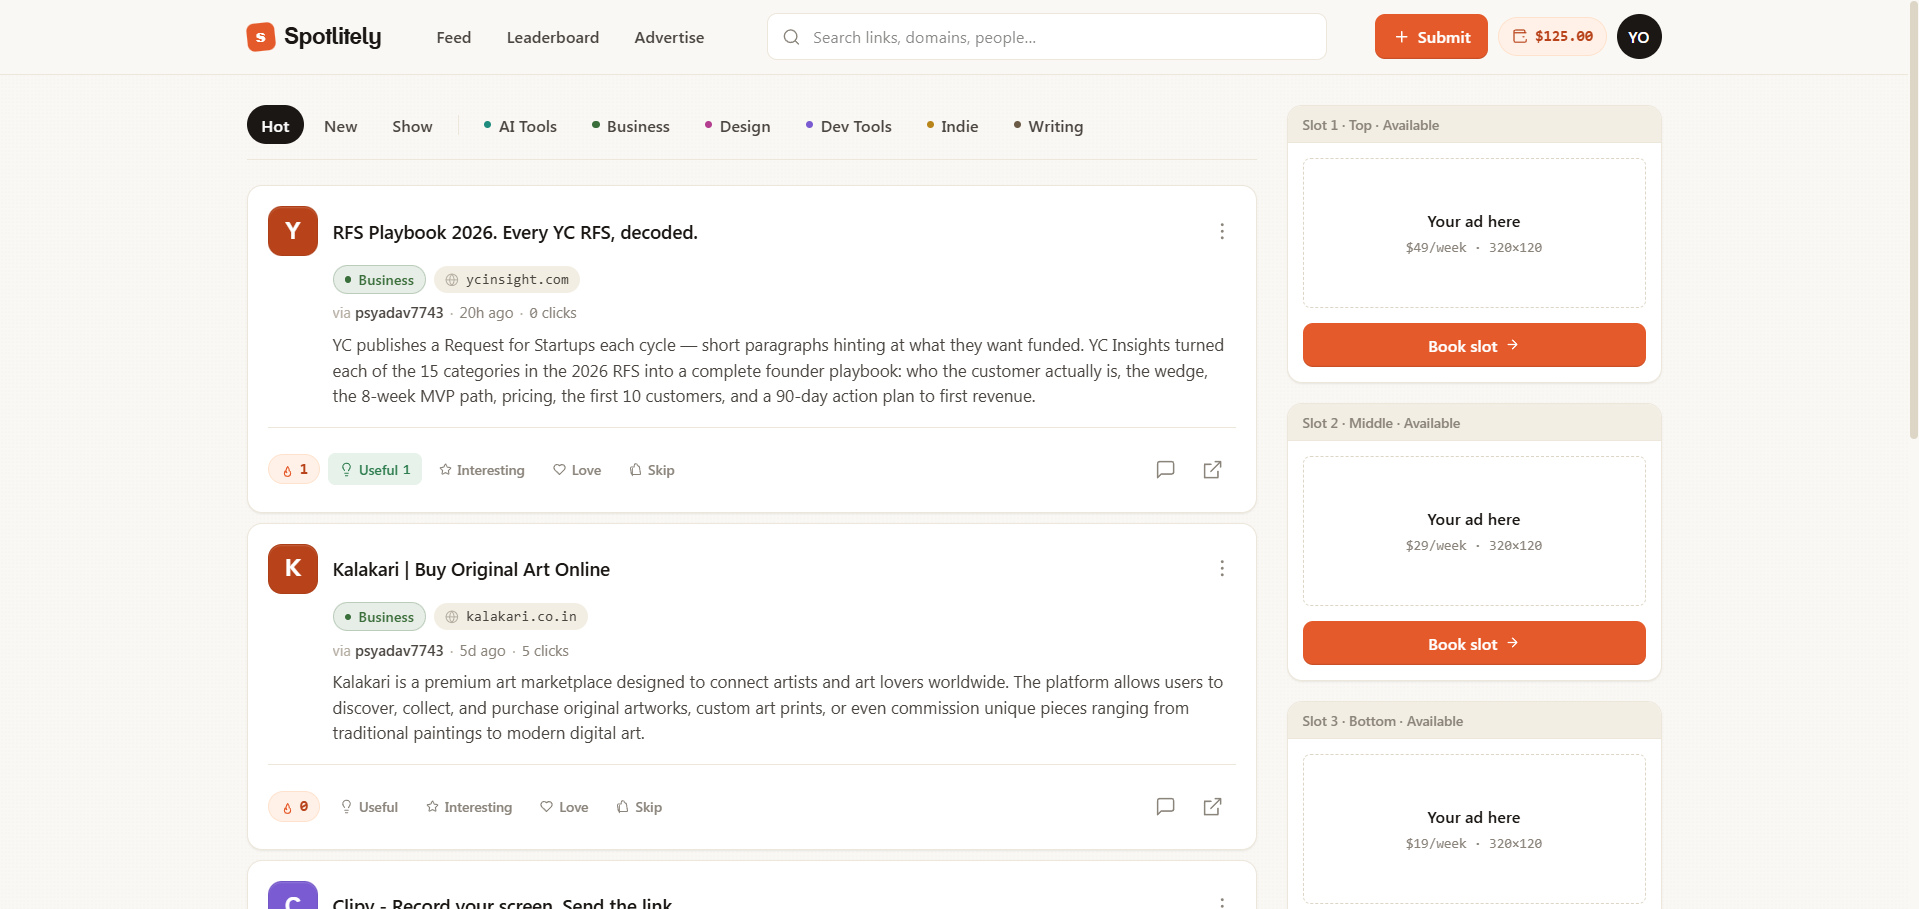Filter by Dev Tools category

849,126
